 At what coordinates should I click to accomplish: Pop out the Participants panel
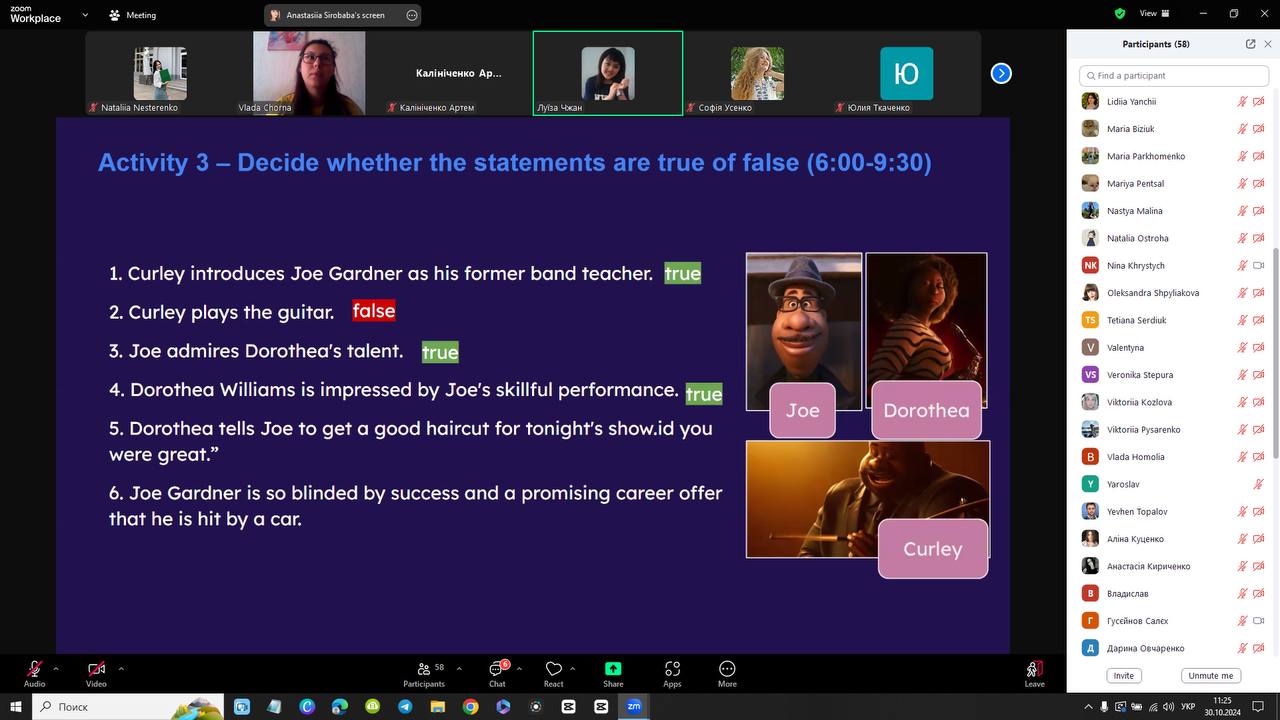click(1250, 44)
